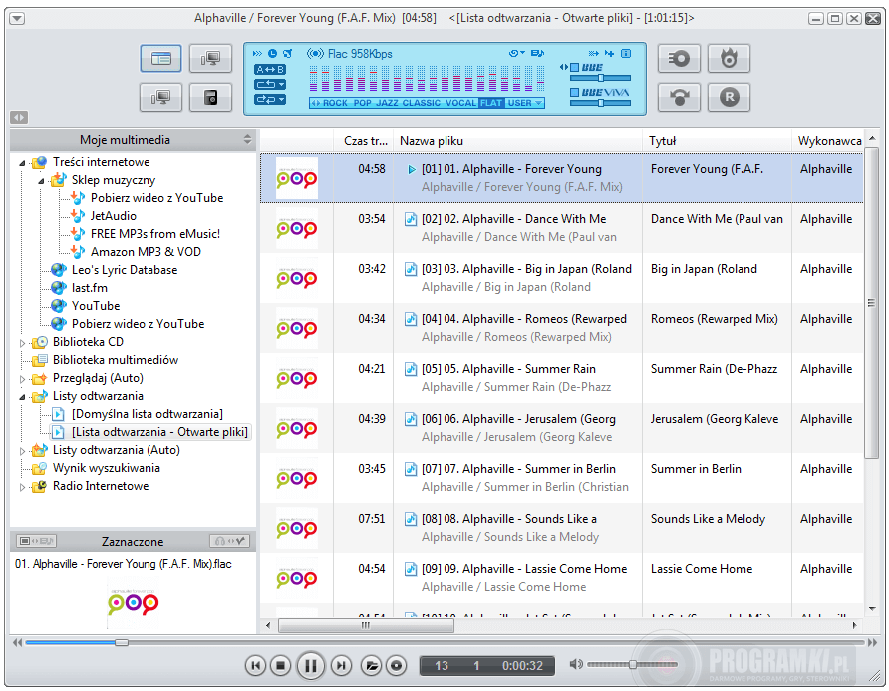Image resolution: width=889 pixels, height=691 pixels.
Task: Click the vertical scrollbar of the playlist
Action: pos(871,303)
